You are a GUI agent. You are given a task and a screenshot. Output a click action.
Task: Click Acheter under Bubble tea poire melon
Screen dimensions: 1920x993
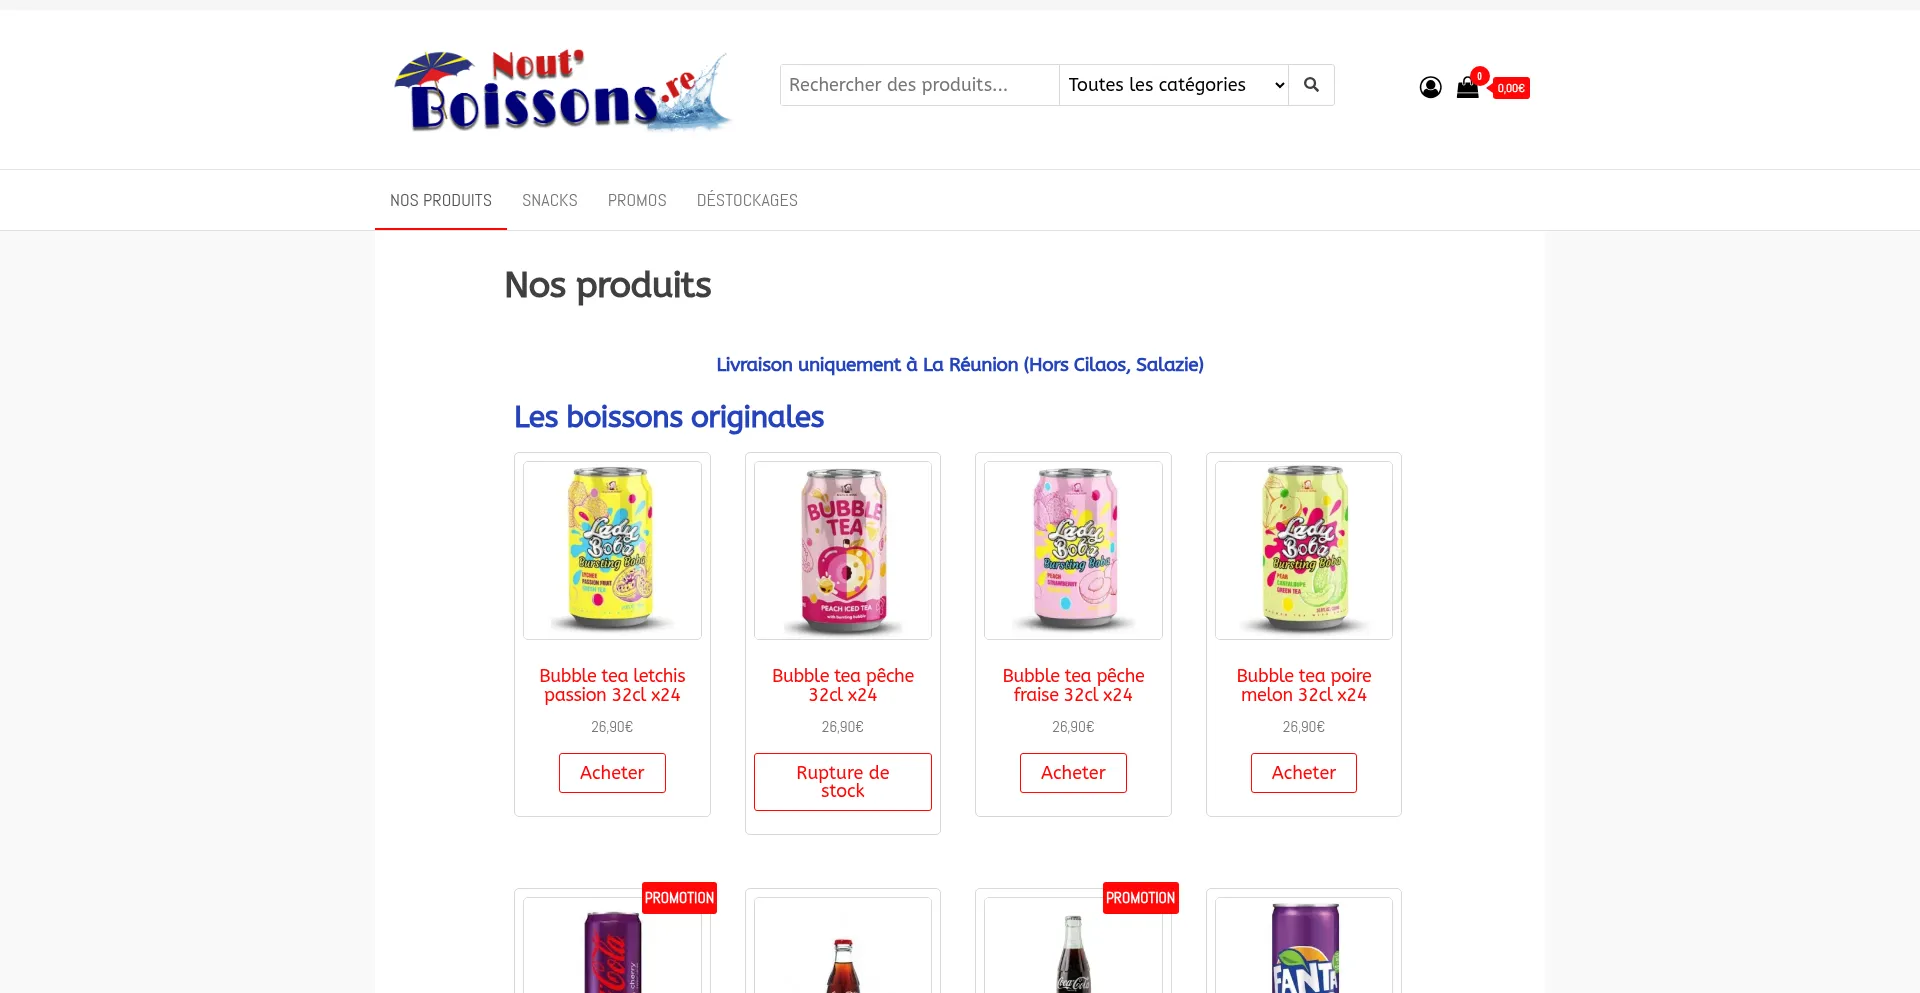[x=1304, y=773]
